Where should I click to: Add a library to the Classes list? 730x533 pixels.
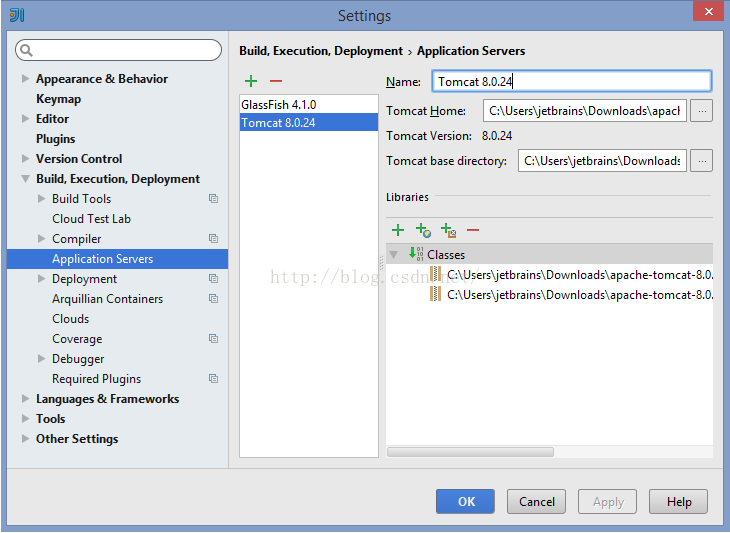pos(398,230)
